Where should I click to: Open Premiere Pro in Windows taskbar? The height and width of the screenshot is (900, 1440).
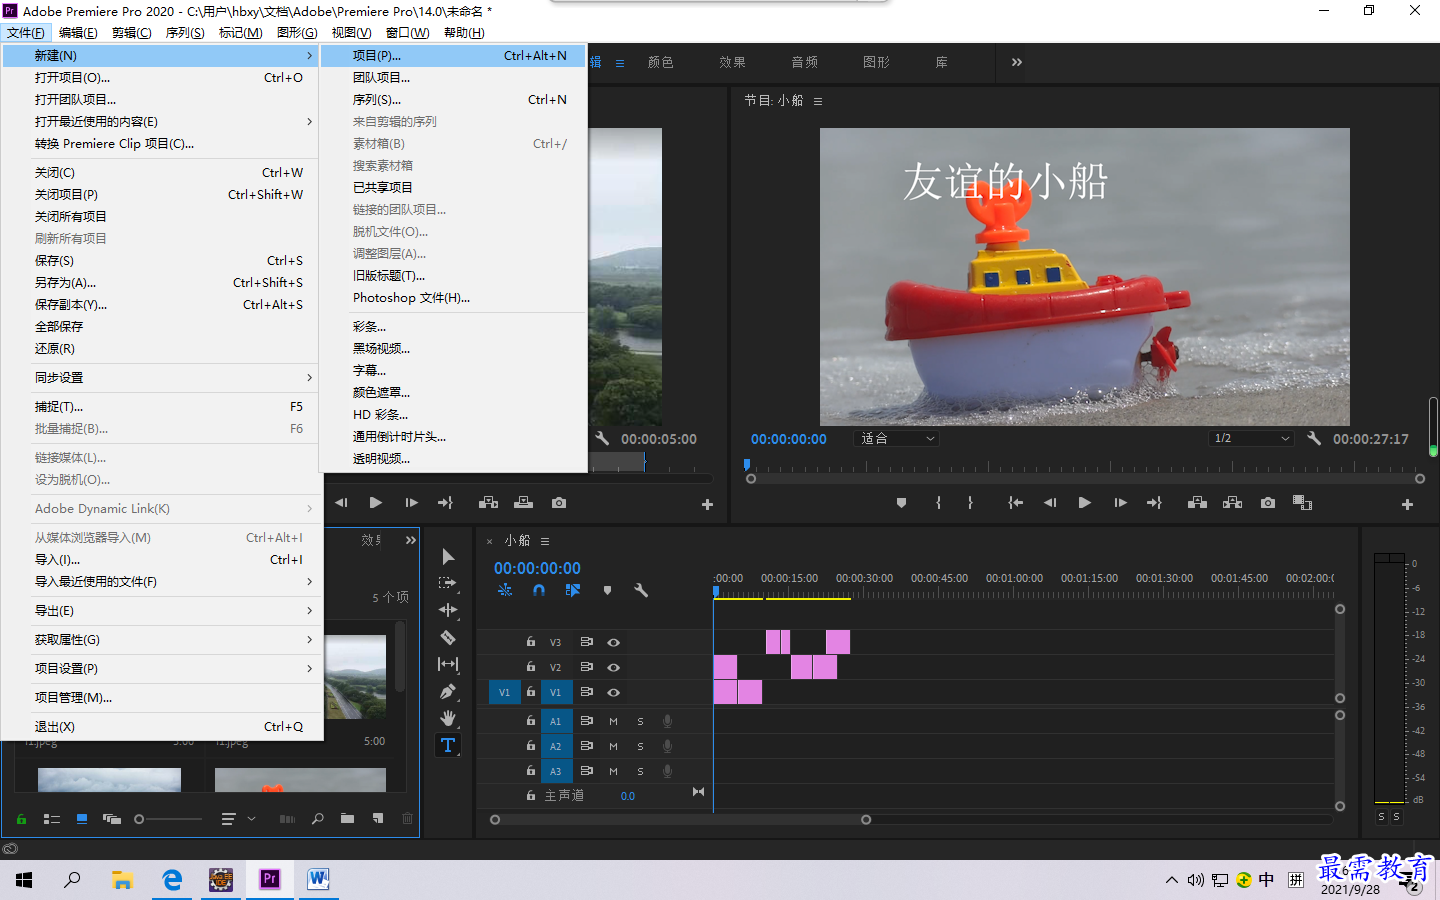pos(270,879)
